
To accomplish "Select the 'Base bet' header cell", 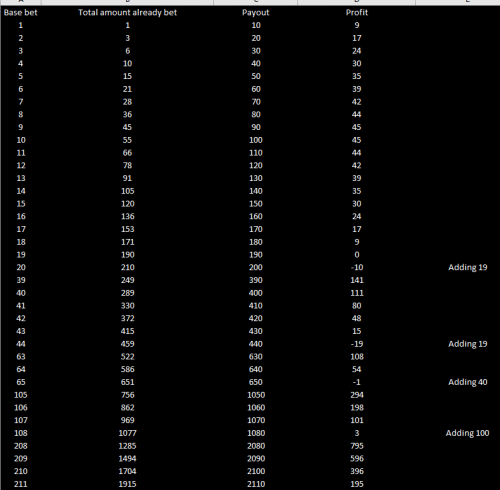I will coord(21,13).
